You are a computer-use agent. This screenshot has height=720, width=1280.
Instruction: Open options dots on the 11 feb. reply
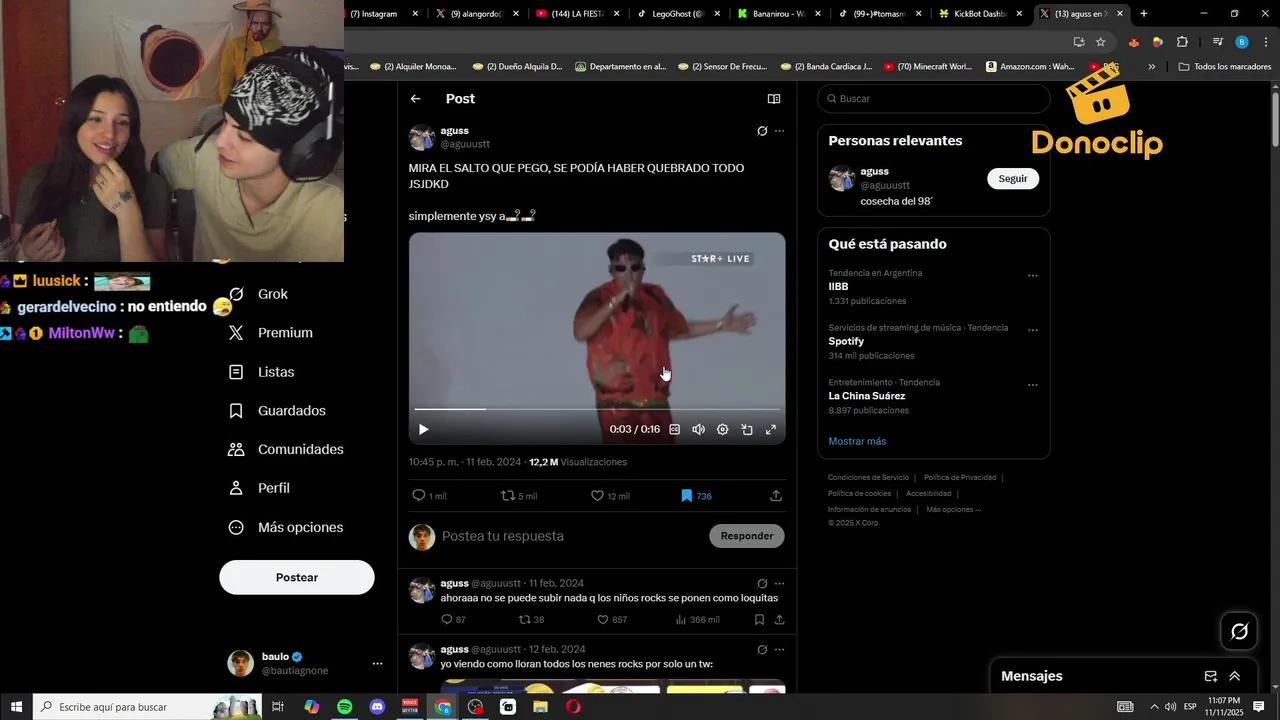pyautogui.click(x=779, y=584)
